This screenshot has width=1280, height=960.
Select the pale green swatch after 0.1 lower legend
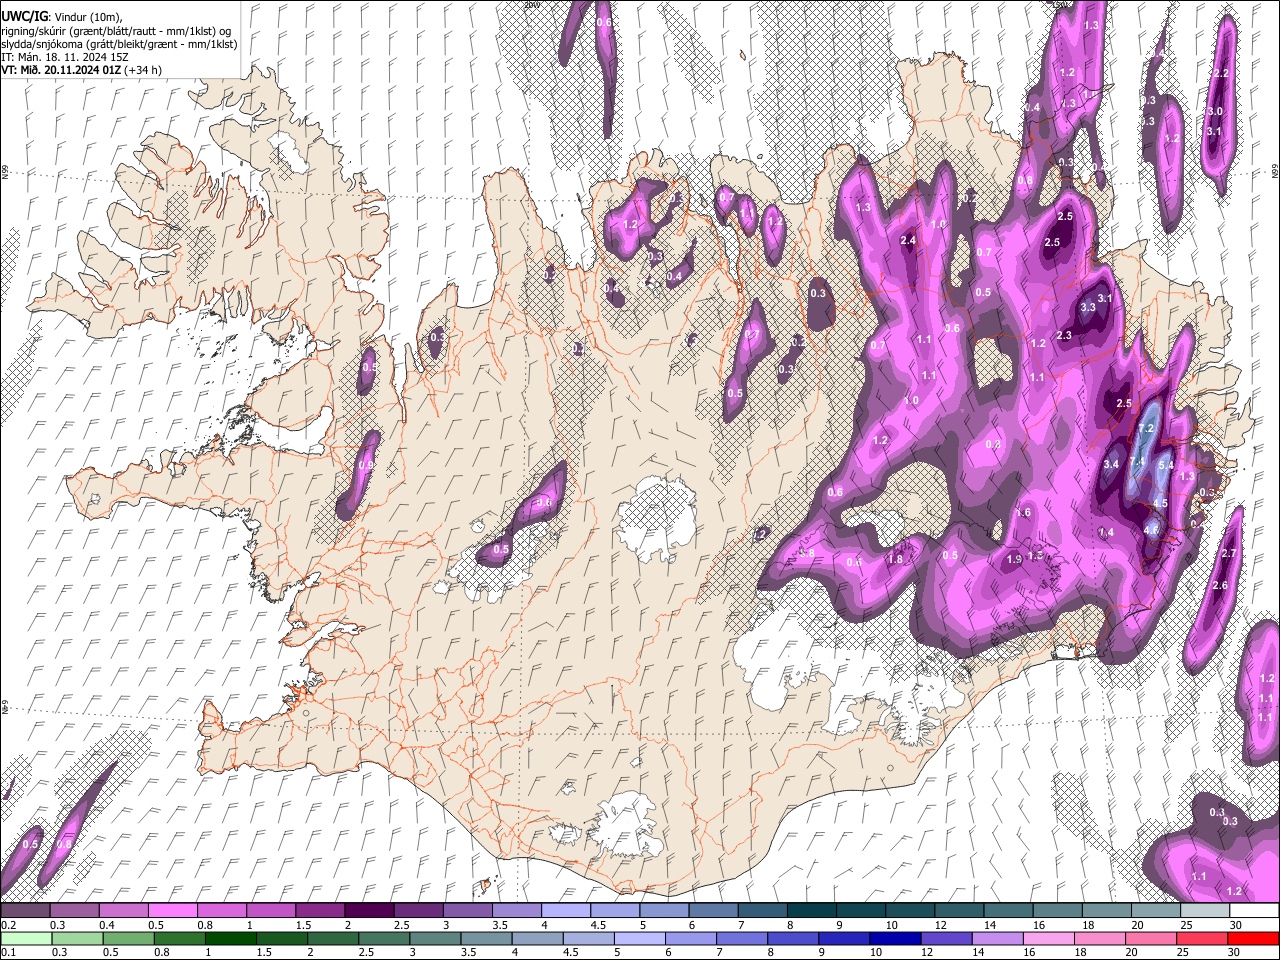point(25,938)
